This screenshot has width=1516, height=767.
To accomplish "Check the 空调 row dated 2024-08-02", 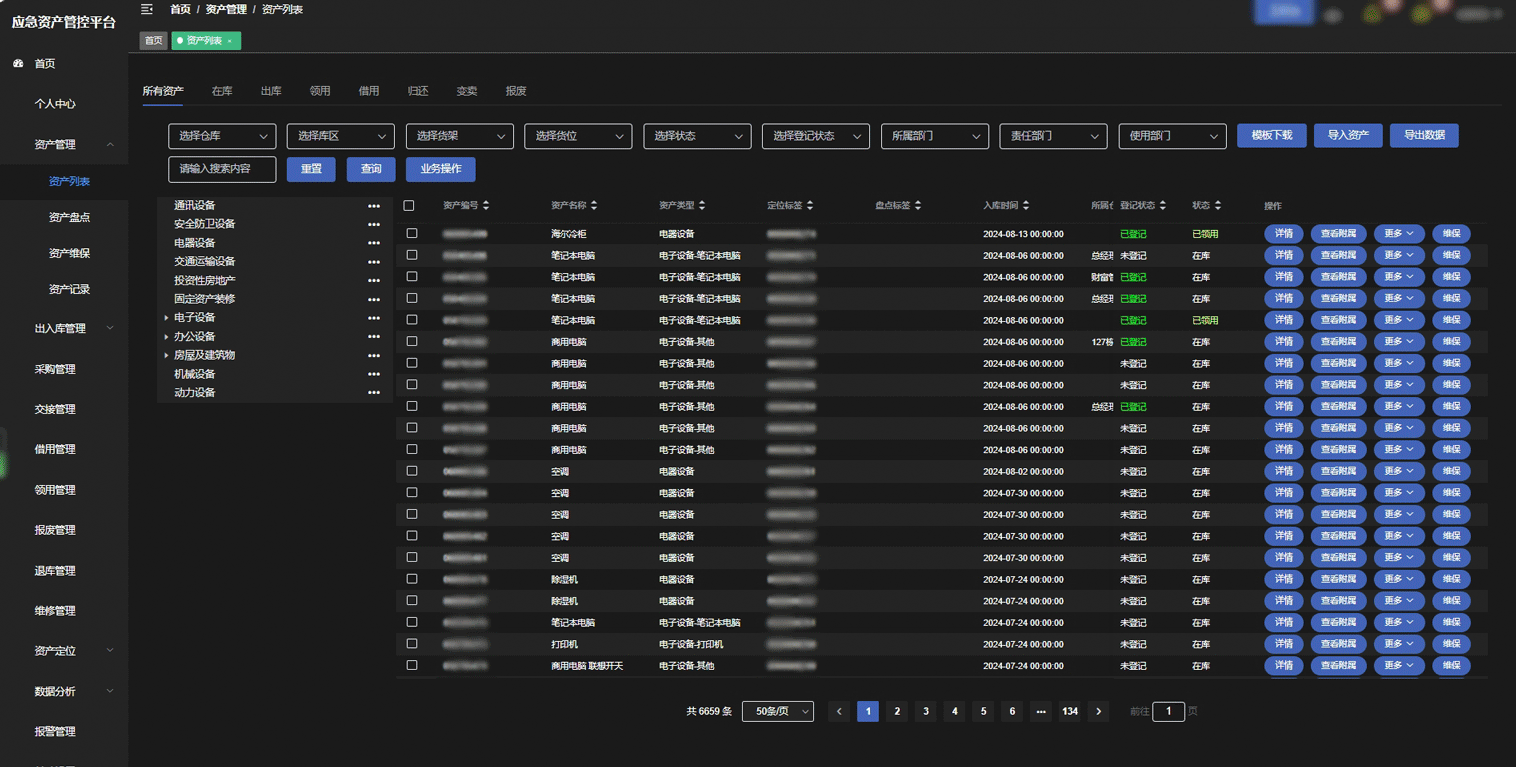I will click(x=411, y=471).
